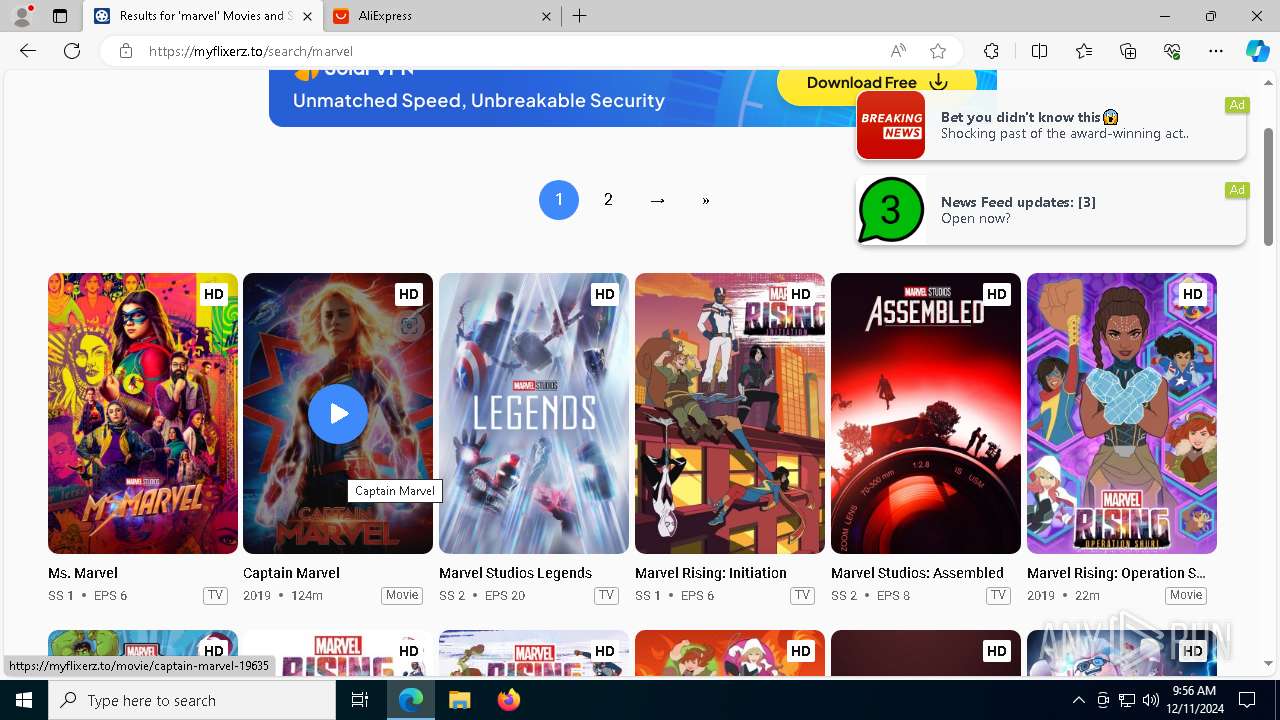Viewport: 1280px width, 720px height.
Task: Click Marvel Rising: Initiation title
Action: click(x=711, y=573)
